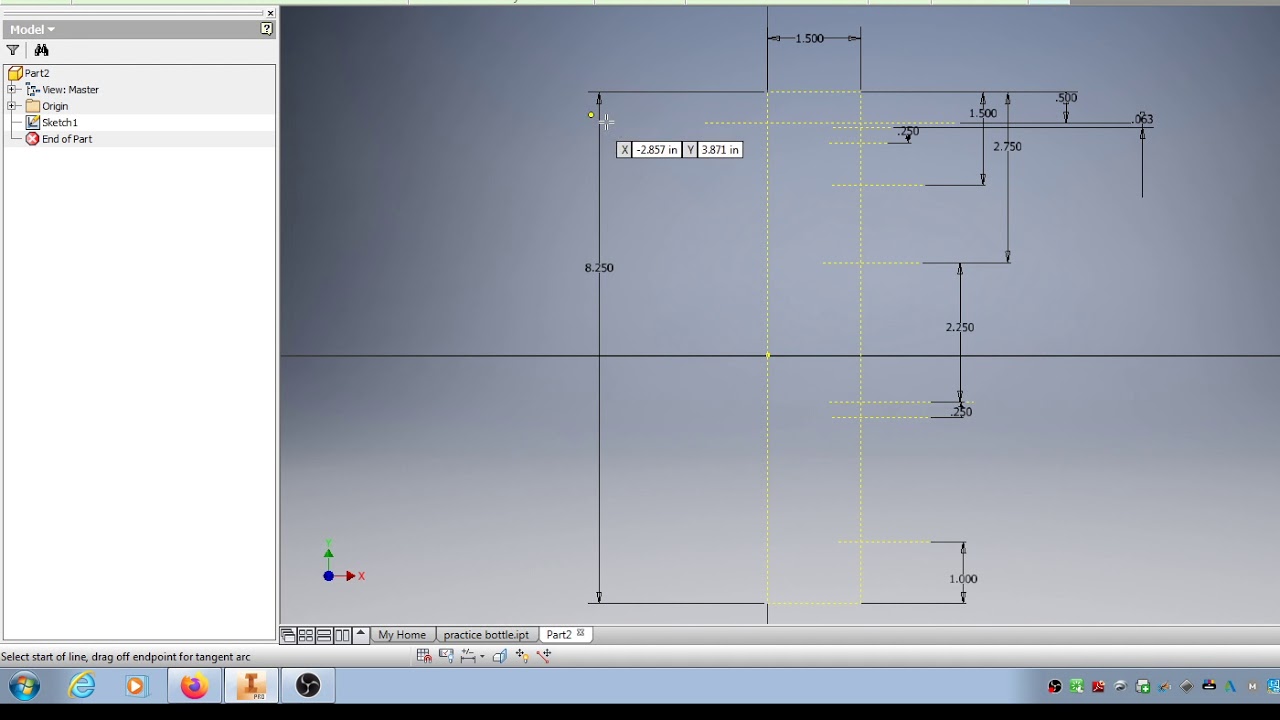Viewport: 1280px width, 720px height.
Task: Click the grey swirl tray icon
Action: click(x=1121, y=686)
